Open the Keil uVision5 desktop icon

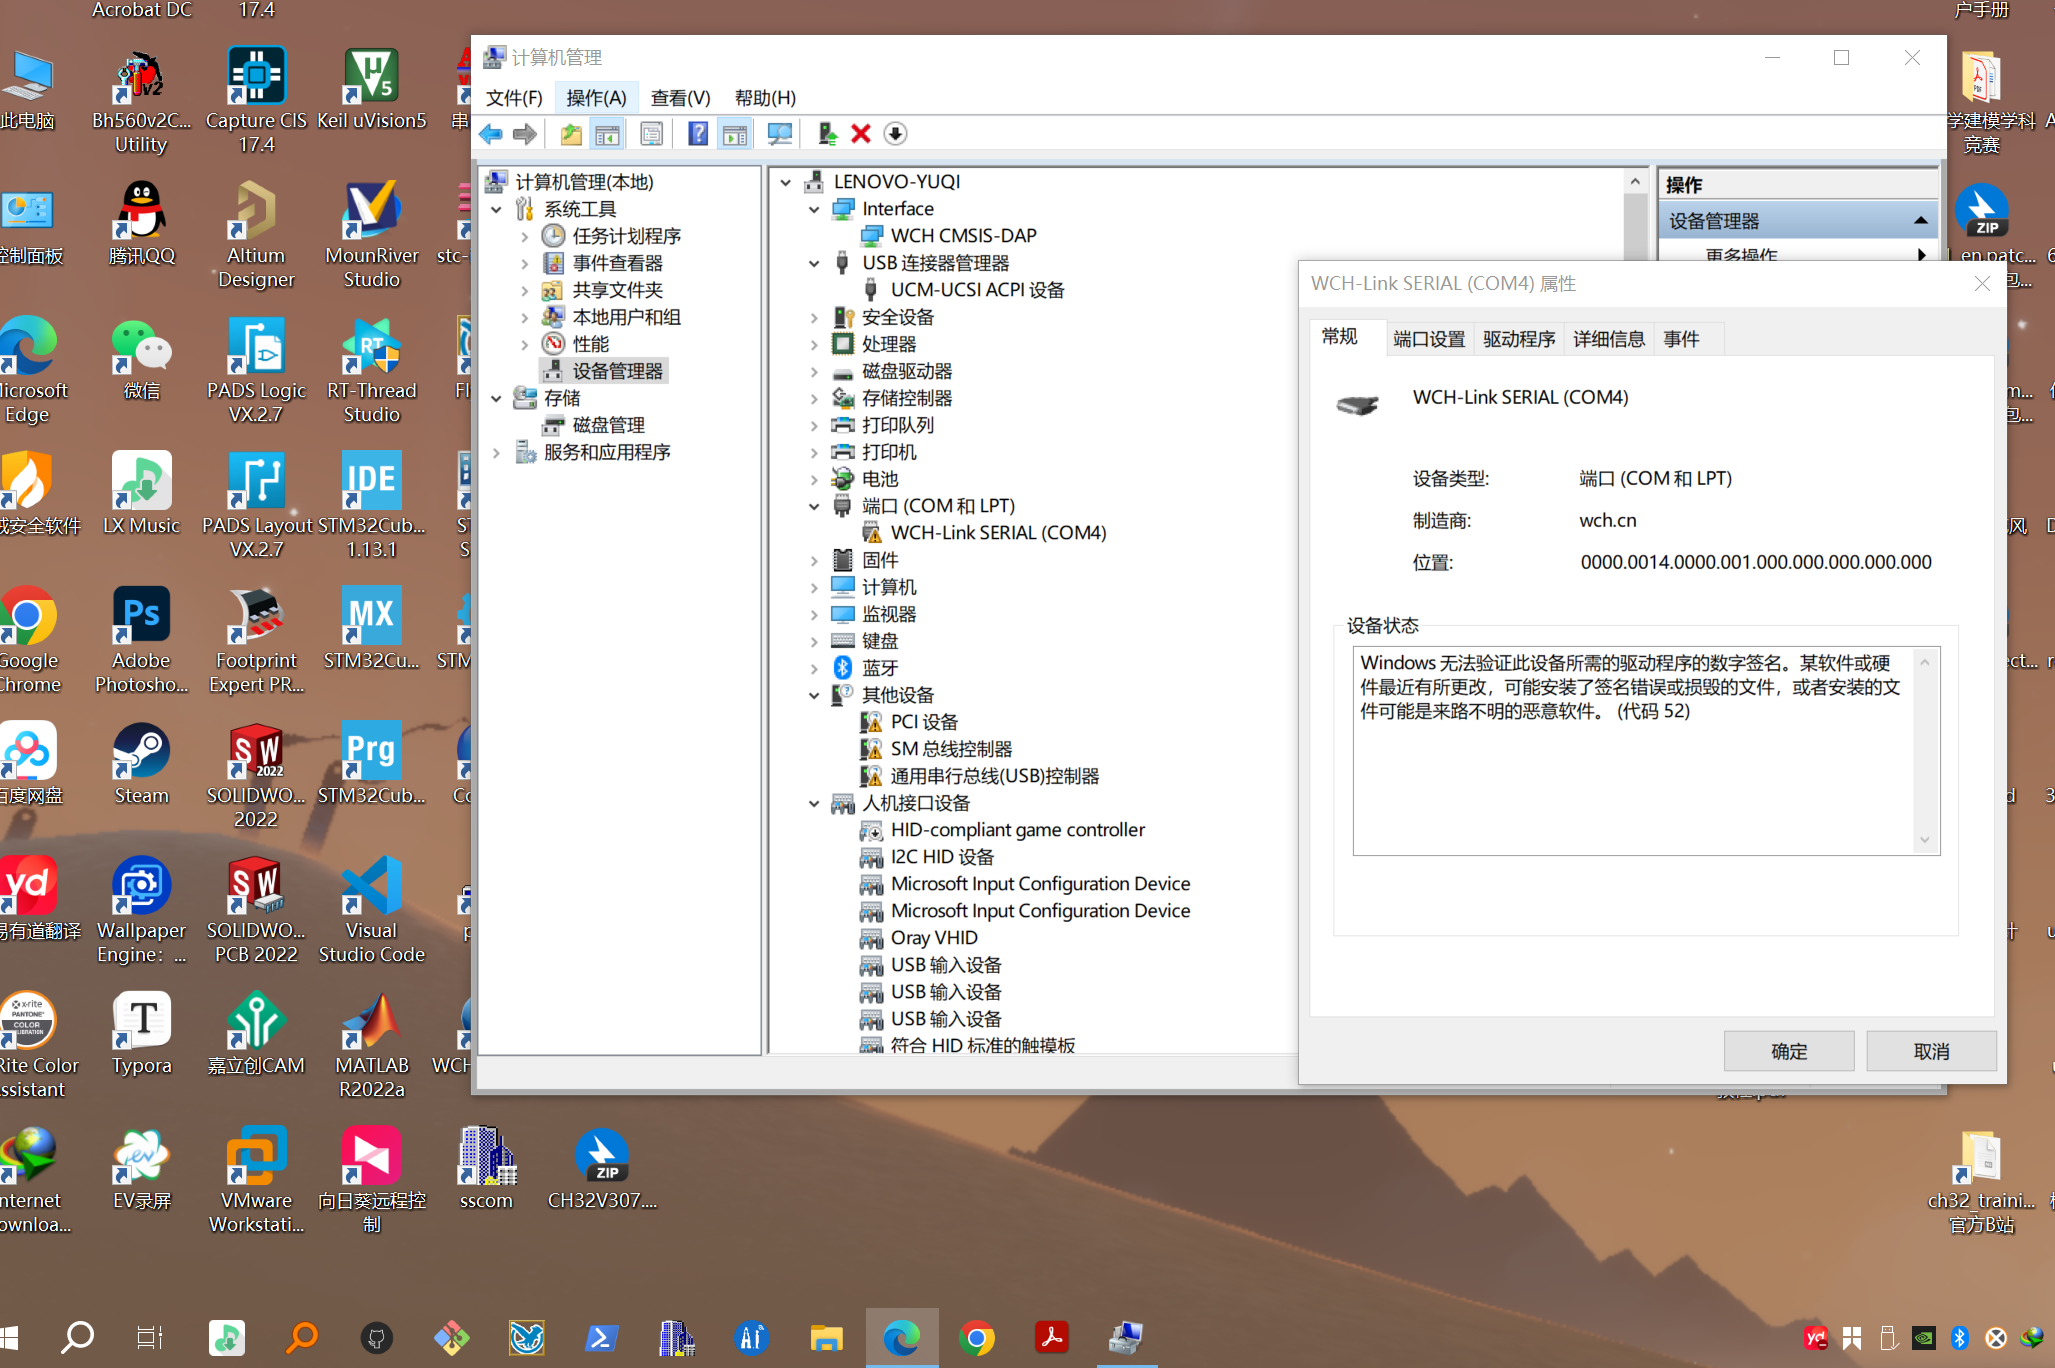click(x=371, y=90)
